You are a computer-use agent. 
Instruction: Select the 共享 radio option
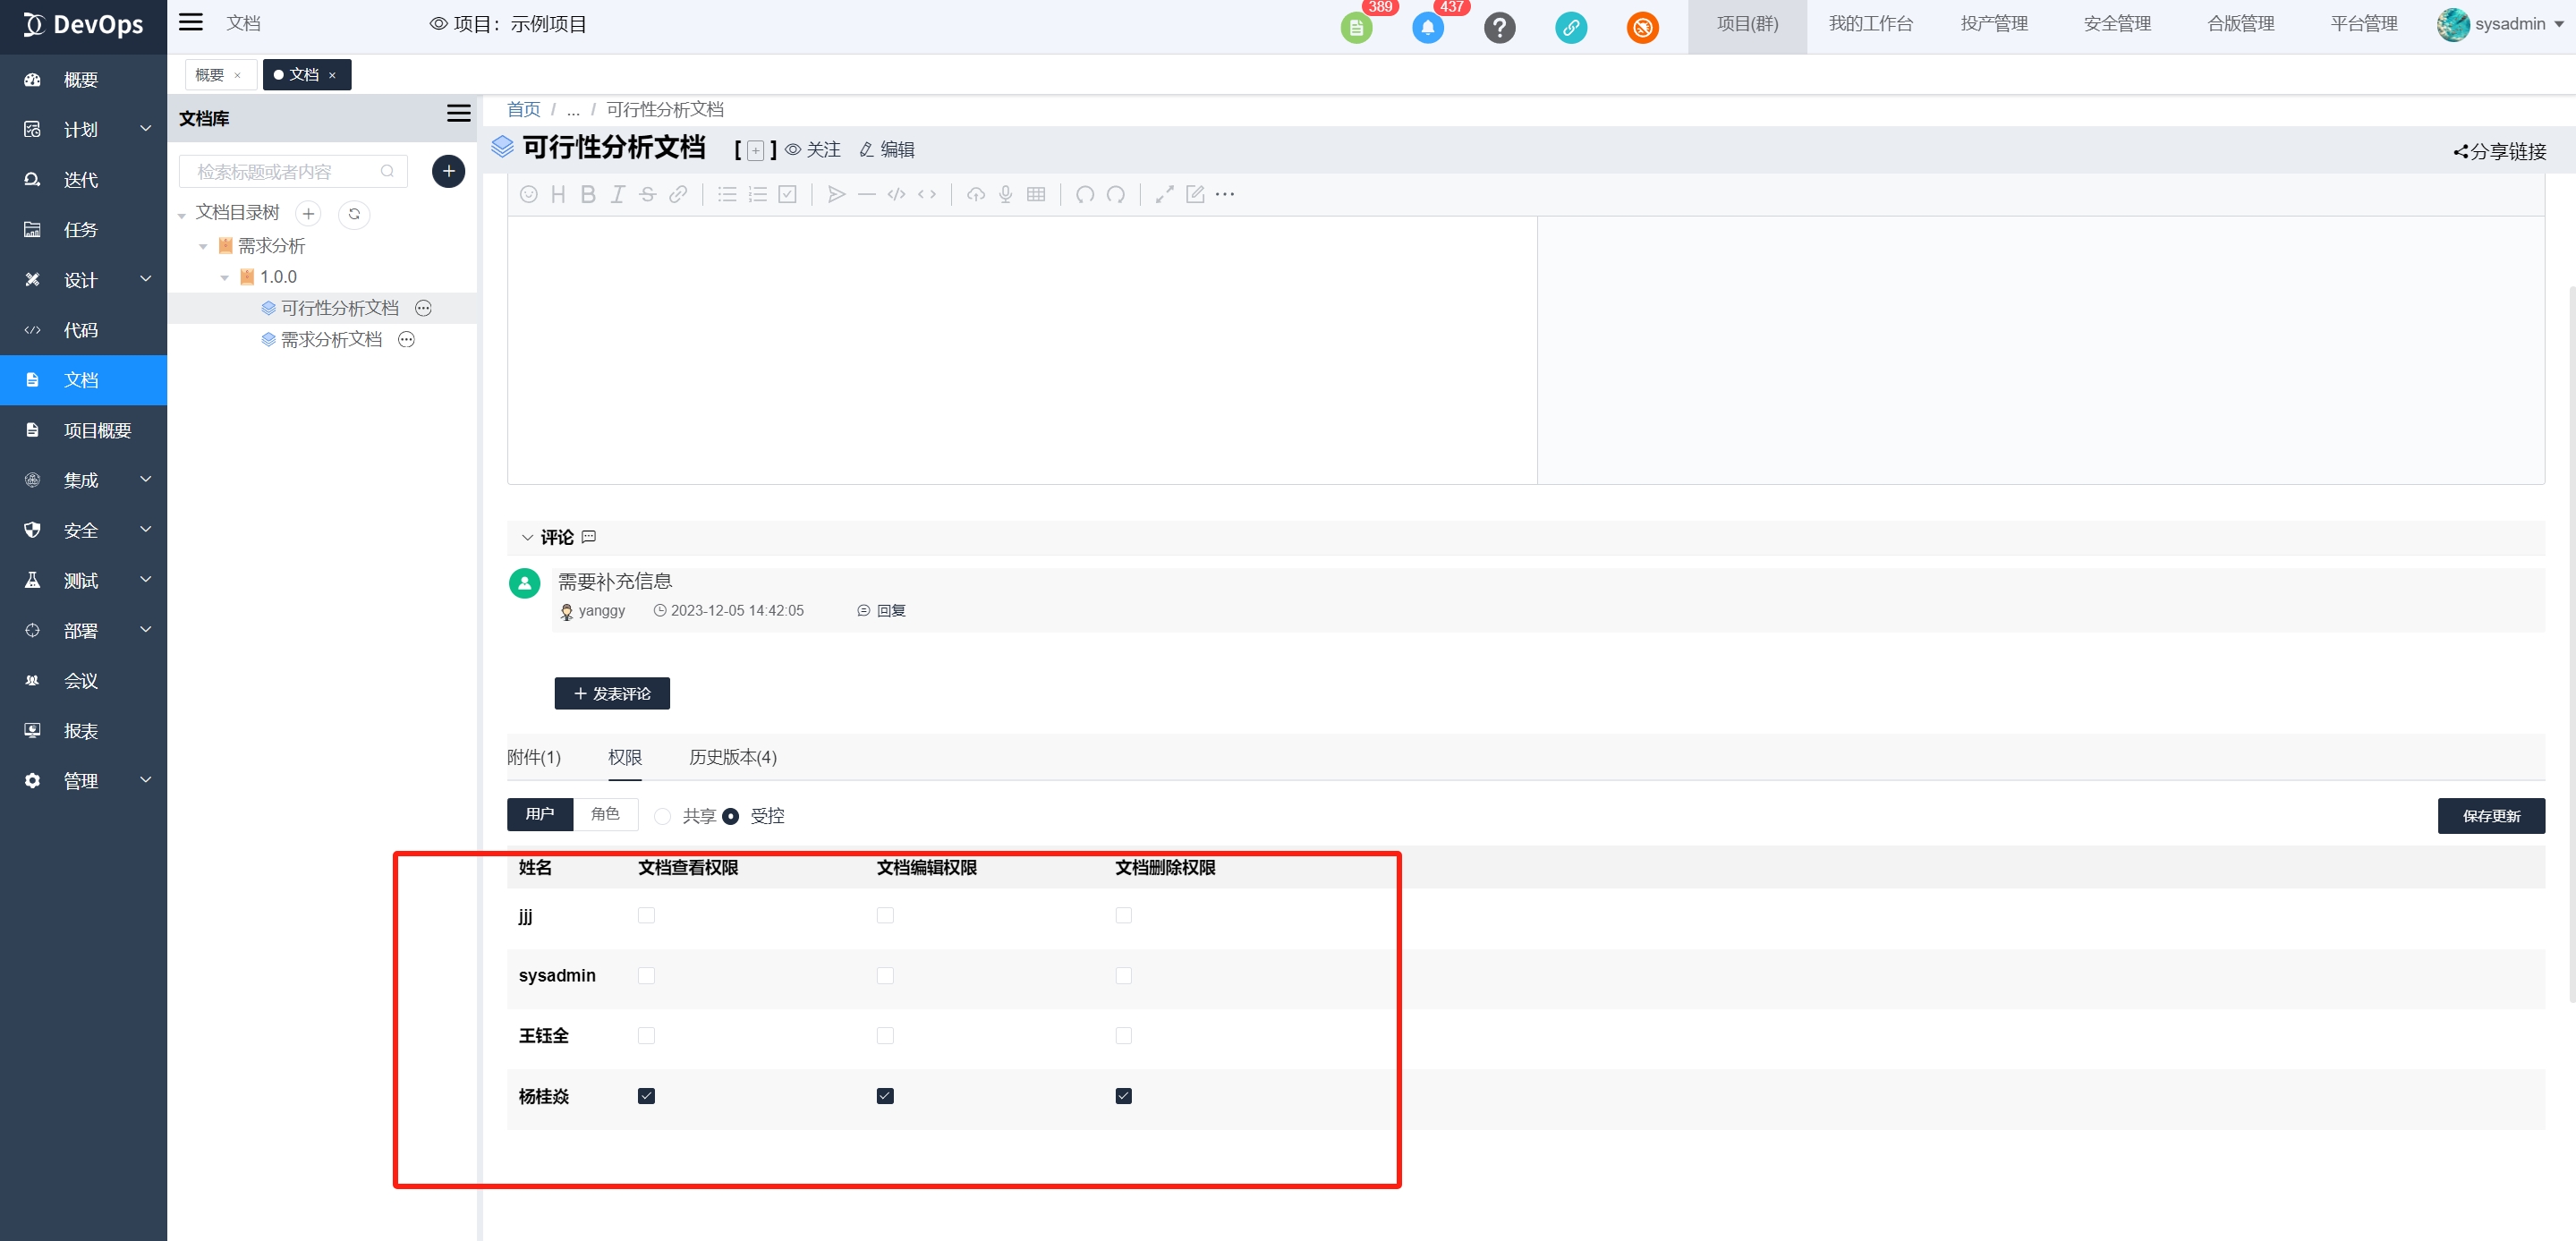tap(663, 816)
